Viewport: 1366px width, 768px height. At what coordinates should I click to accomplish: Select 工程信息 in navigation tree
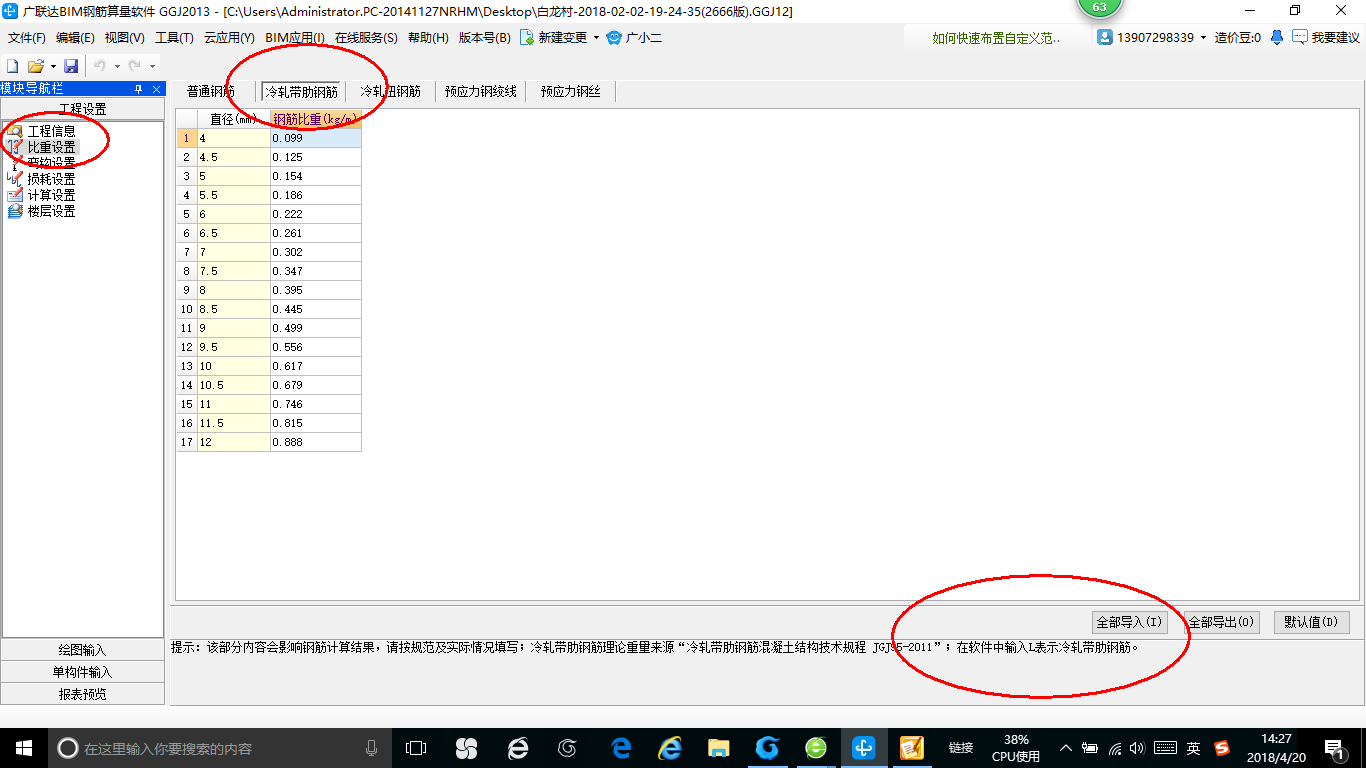tap(51, 131)
